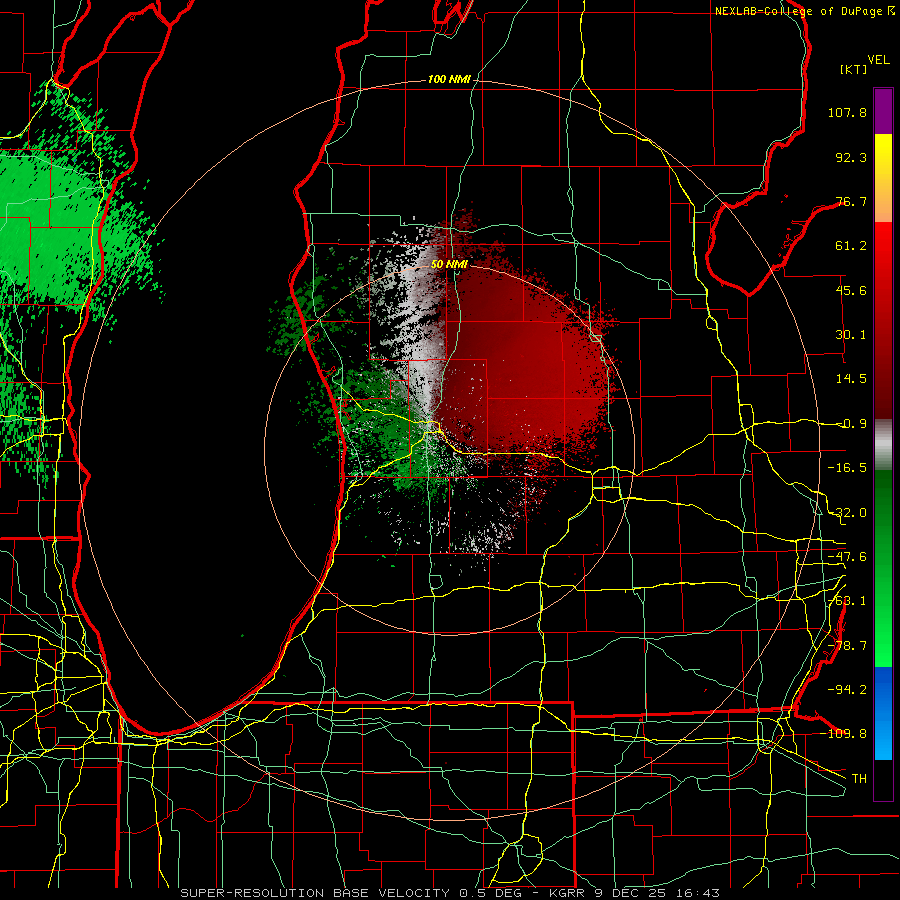Select the -78.7 knot legend value

pos(847,646)
